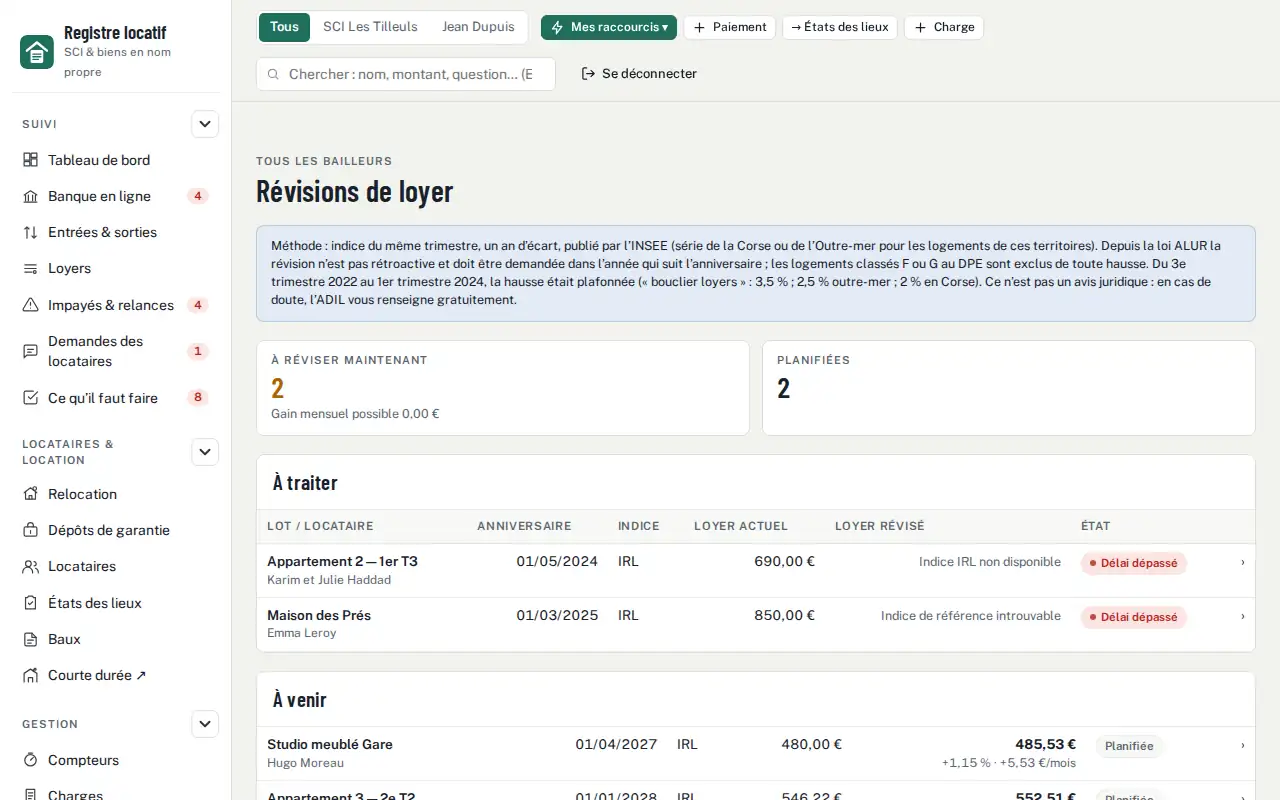The height and width of the screenshot is (800, 1280).
Task: Click the Entrées & sorties arrows icon
Action: tap(30, 232)
